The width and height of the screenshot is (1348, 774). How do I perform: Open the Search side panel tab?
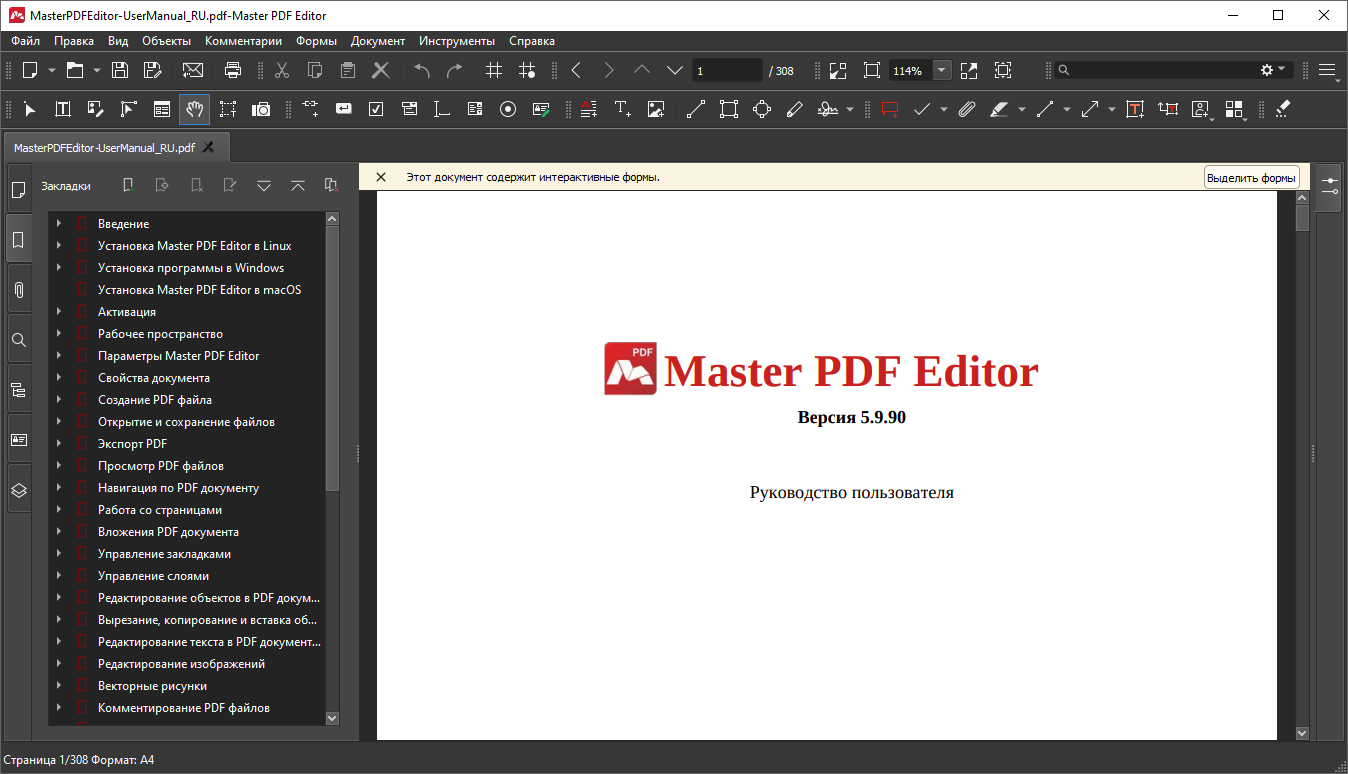coord(18,340)
